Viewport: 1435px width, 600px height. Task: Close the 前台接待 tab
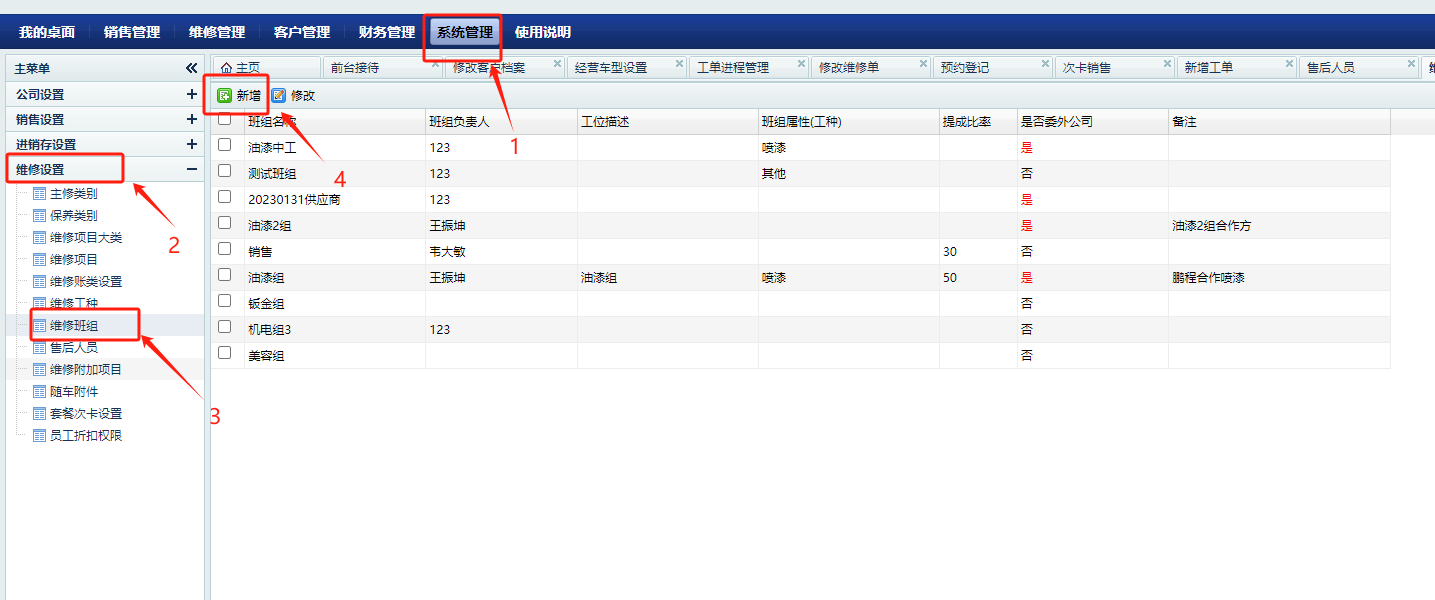435,65
